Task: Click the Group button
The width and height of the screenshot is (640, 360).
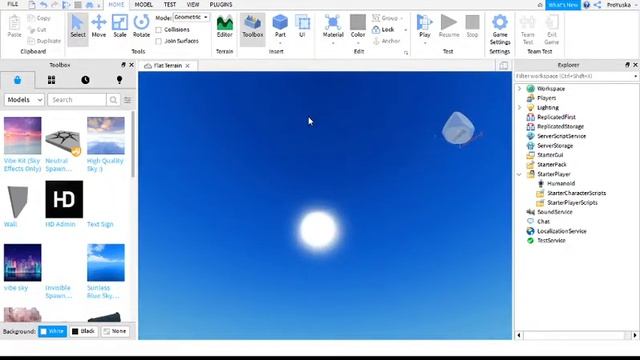Action: coord(385,18)
